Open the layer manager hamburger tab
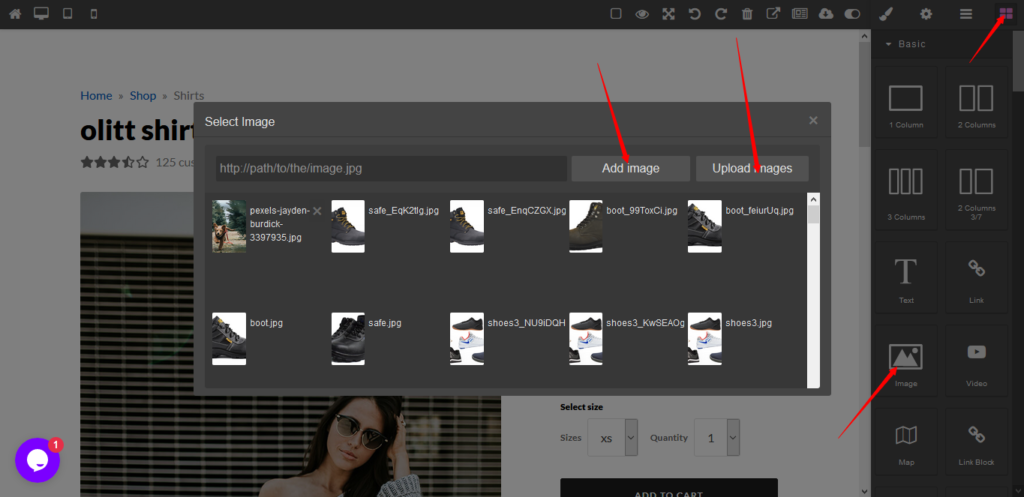The height and width of the screenshot is (497, 1024). tap(966, 14)
